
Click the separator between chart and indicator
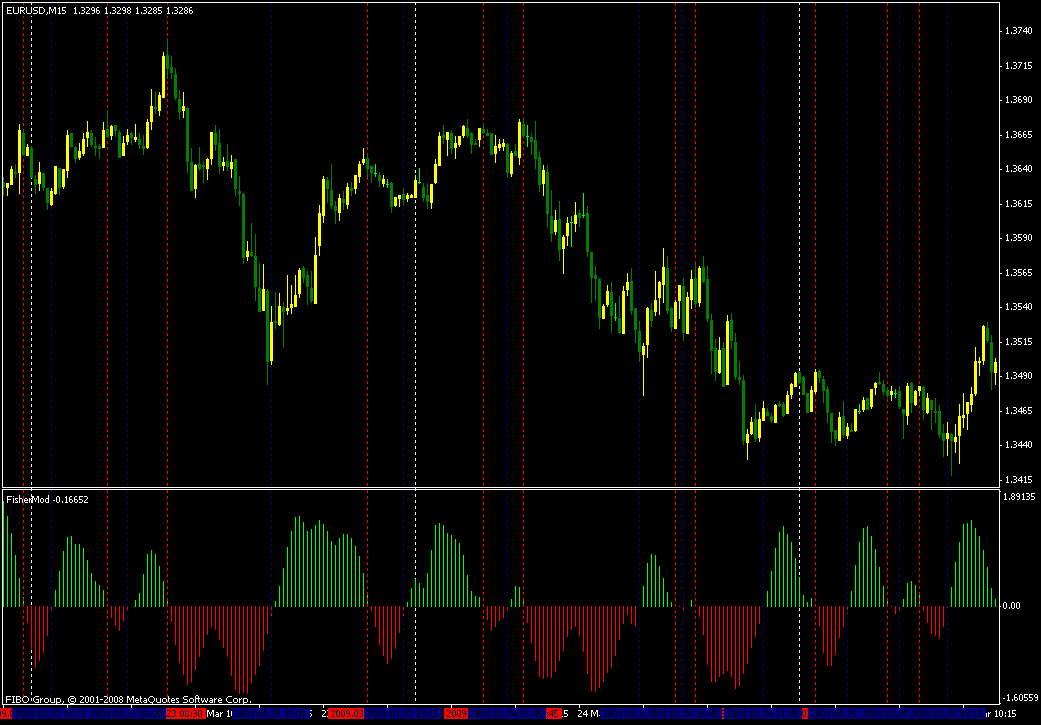pos(500,488)
